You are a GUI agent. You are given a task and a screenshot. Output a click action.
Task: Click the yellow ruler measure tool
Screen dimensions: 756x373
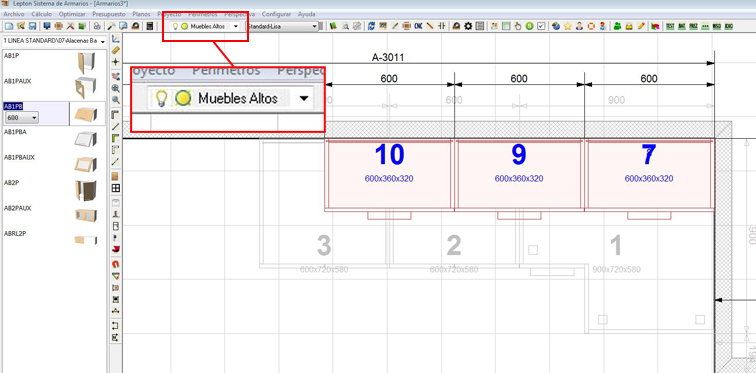pyautogui.click(x=116, y=50)
